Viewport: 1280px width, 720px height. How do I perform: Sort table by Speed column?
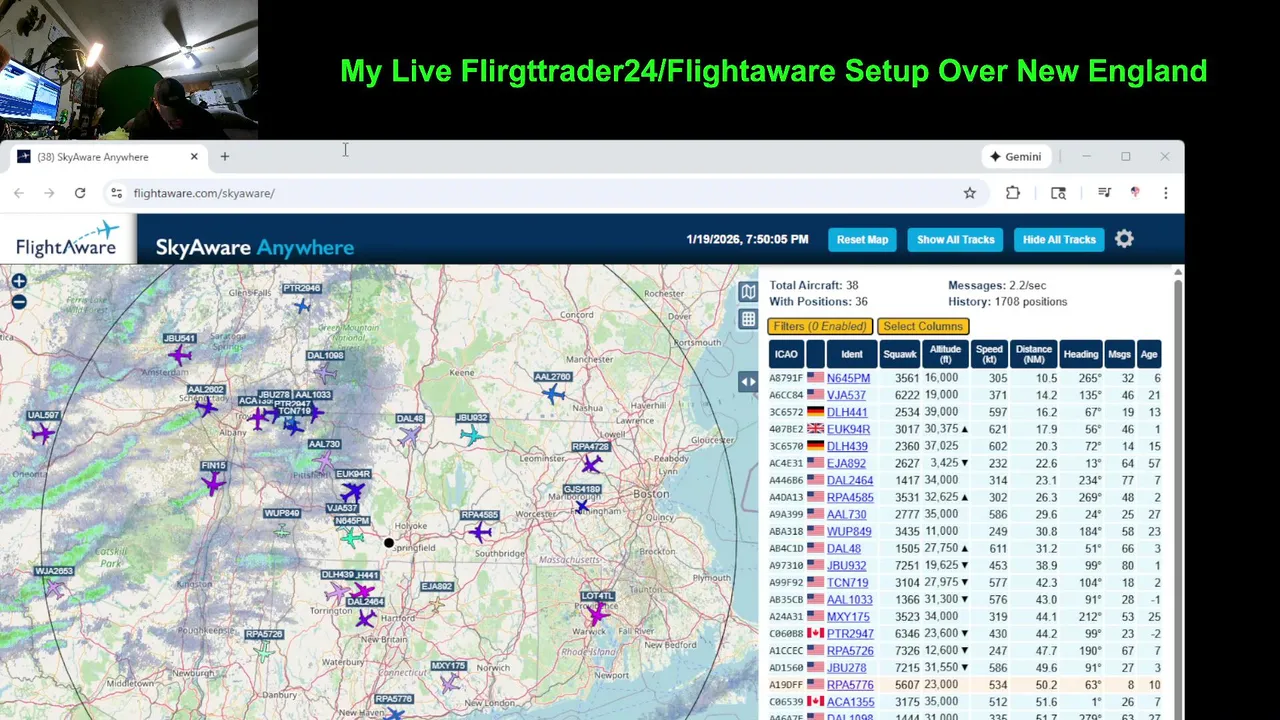click(x=989, y=354)
